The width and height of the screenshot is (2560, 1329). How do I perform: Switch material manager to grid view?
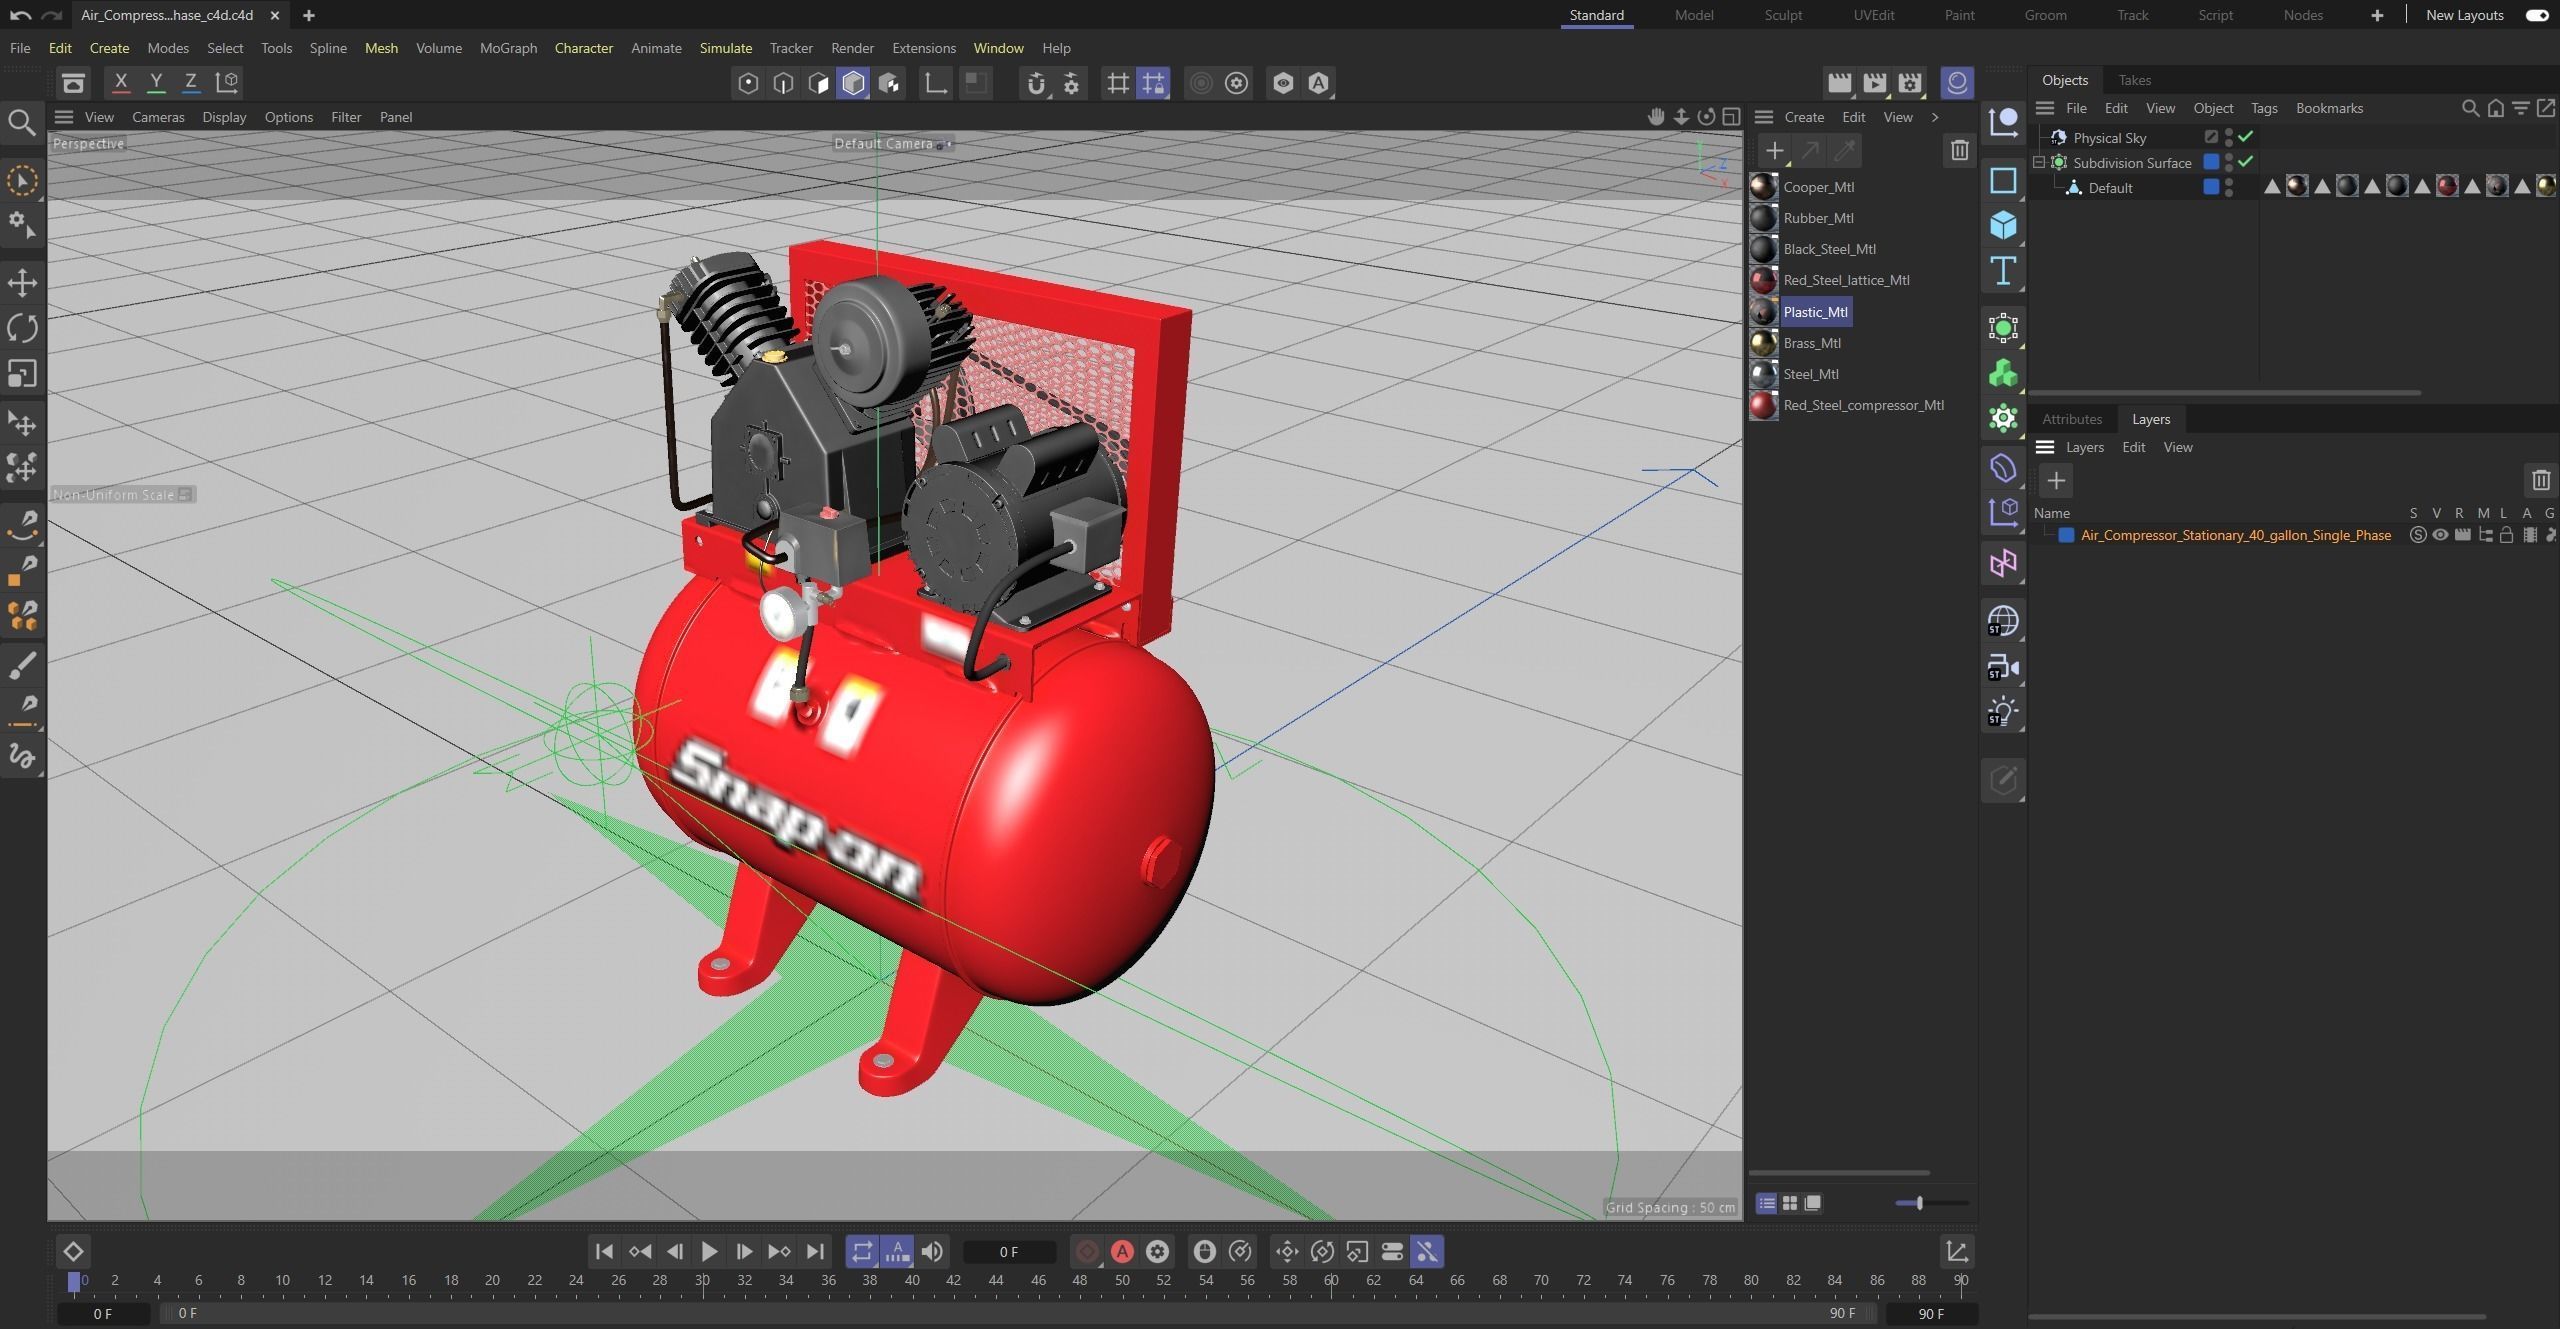(x=1790, y=1203)
